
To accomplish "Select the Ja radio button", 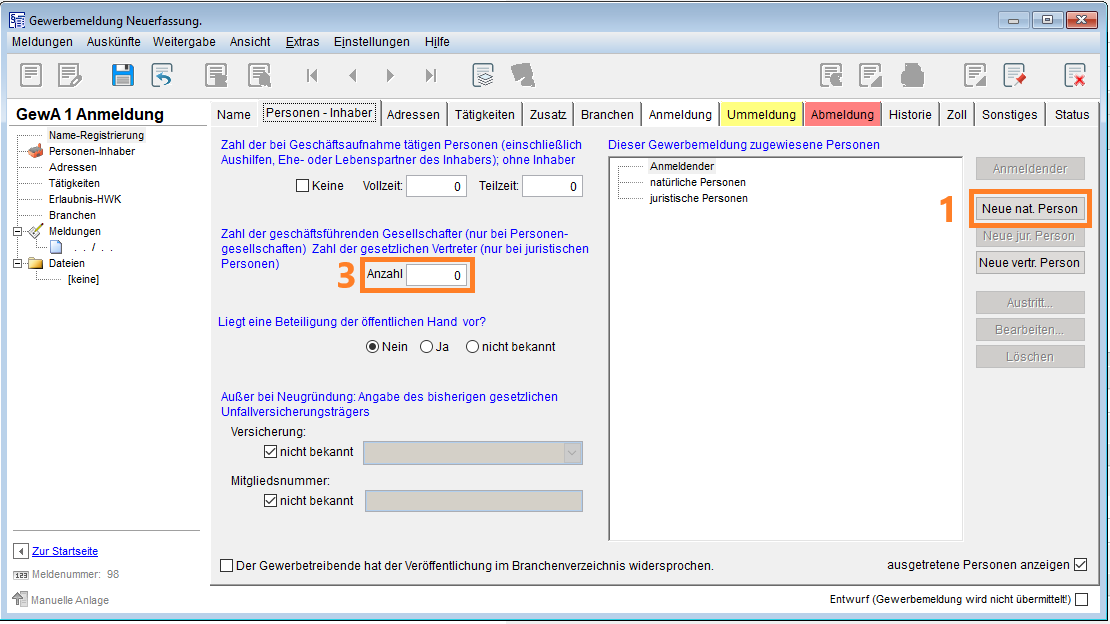I will [427, 347].
